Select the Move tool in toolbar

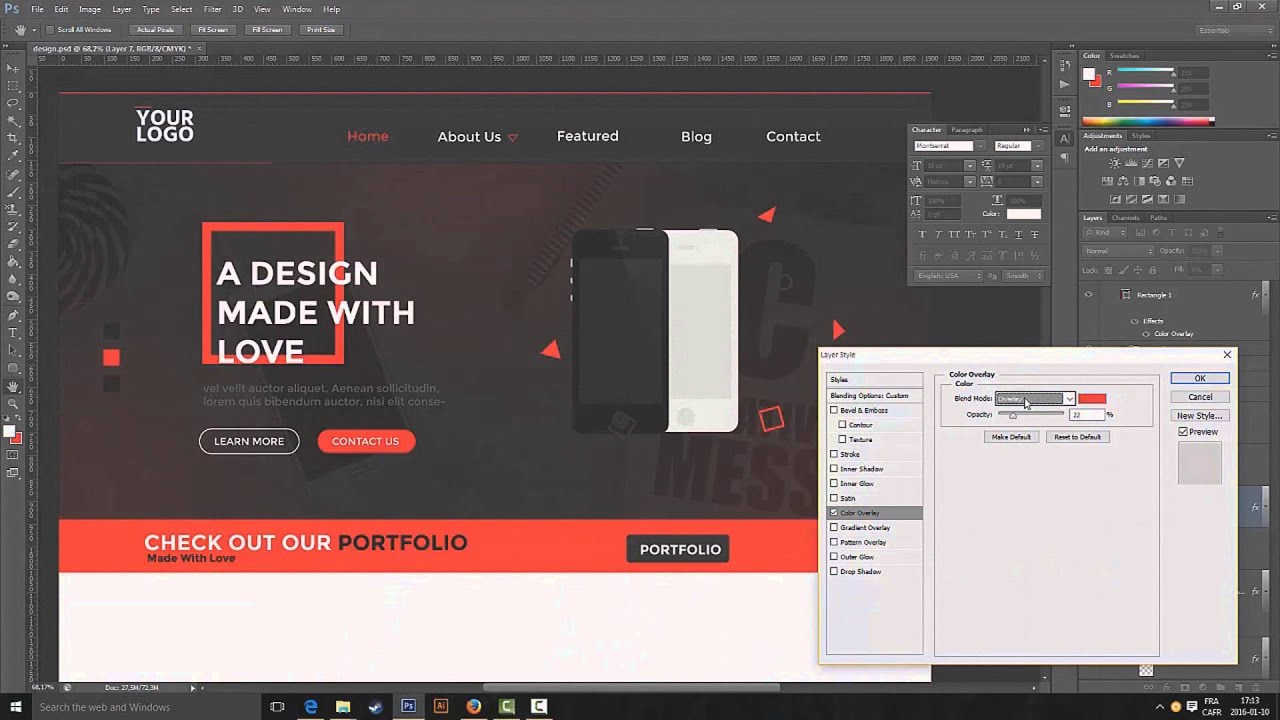[x=13, y=68]
